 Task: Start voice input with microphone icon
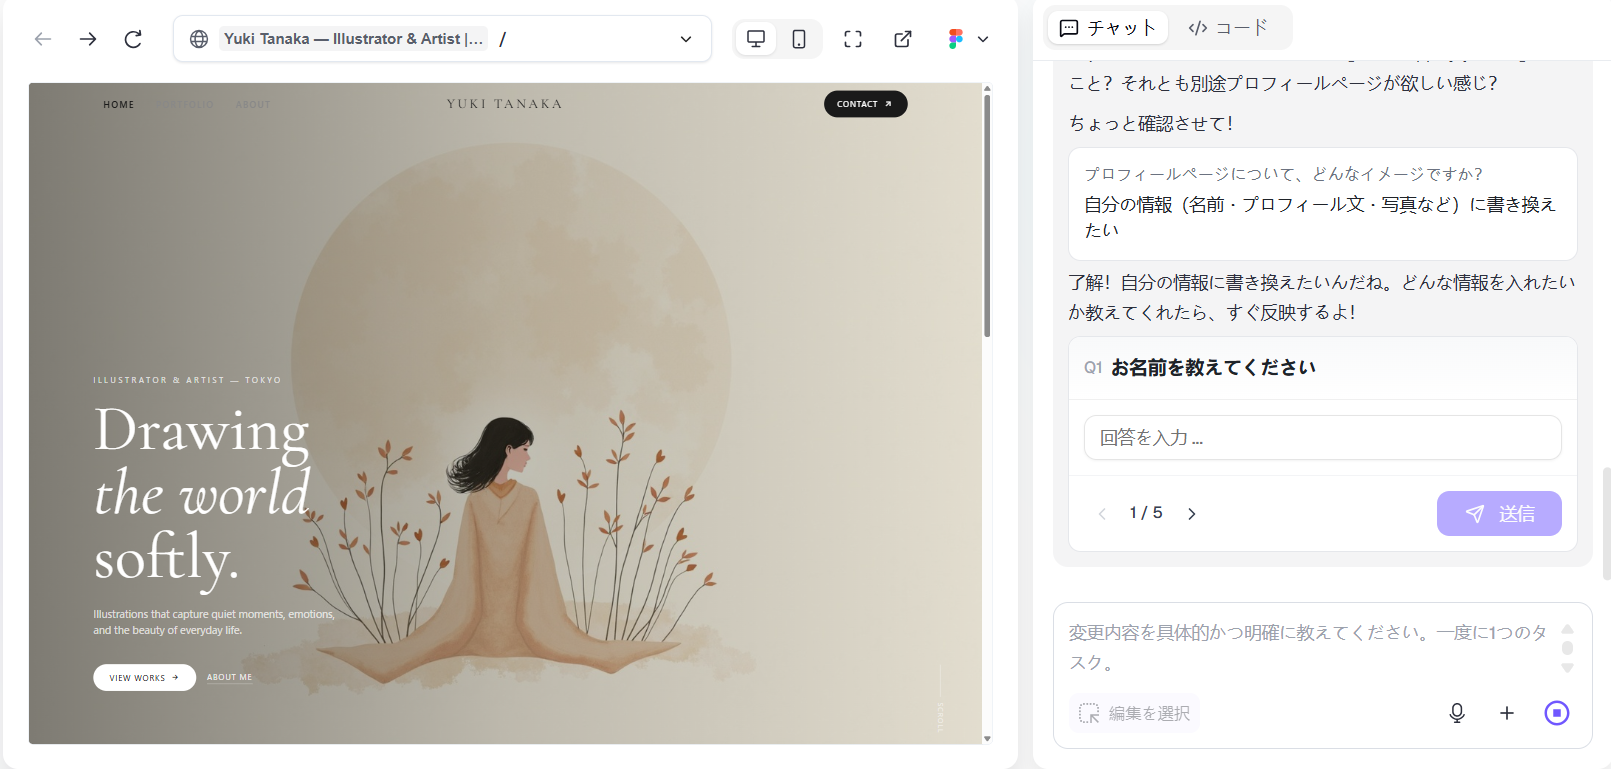tap(1457, 713)
